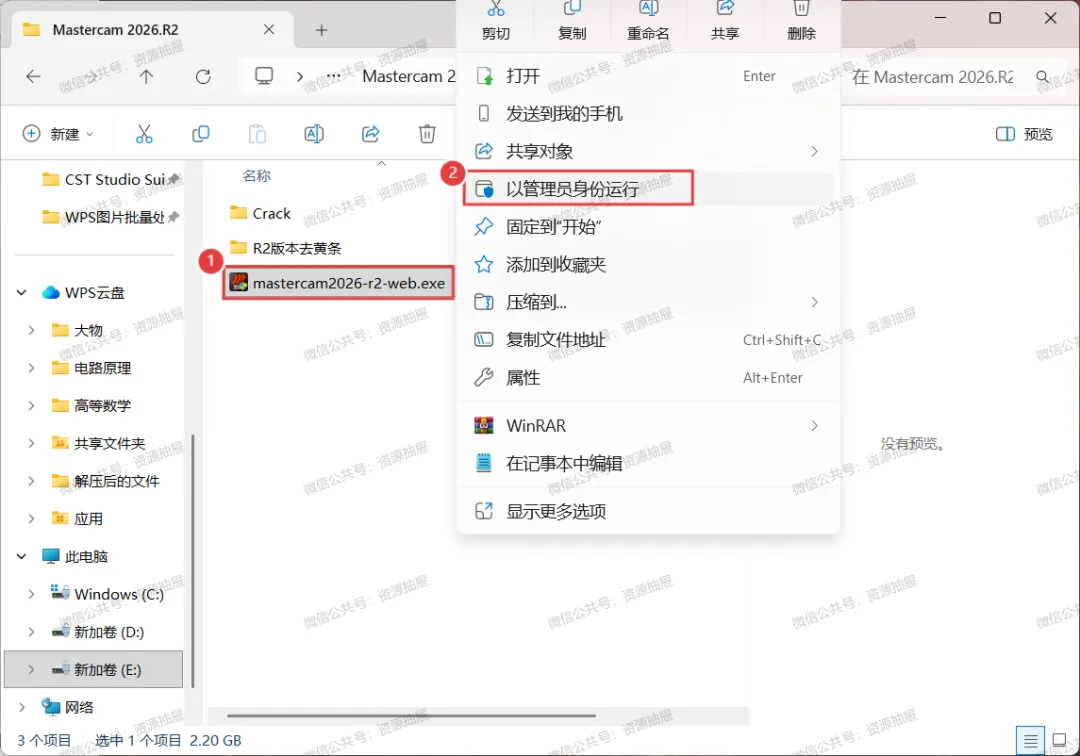Click the toolbar paste icon
The width and height of the screenshot is (1080, 756).
(x=257, y=134)
